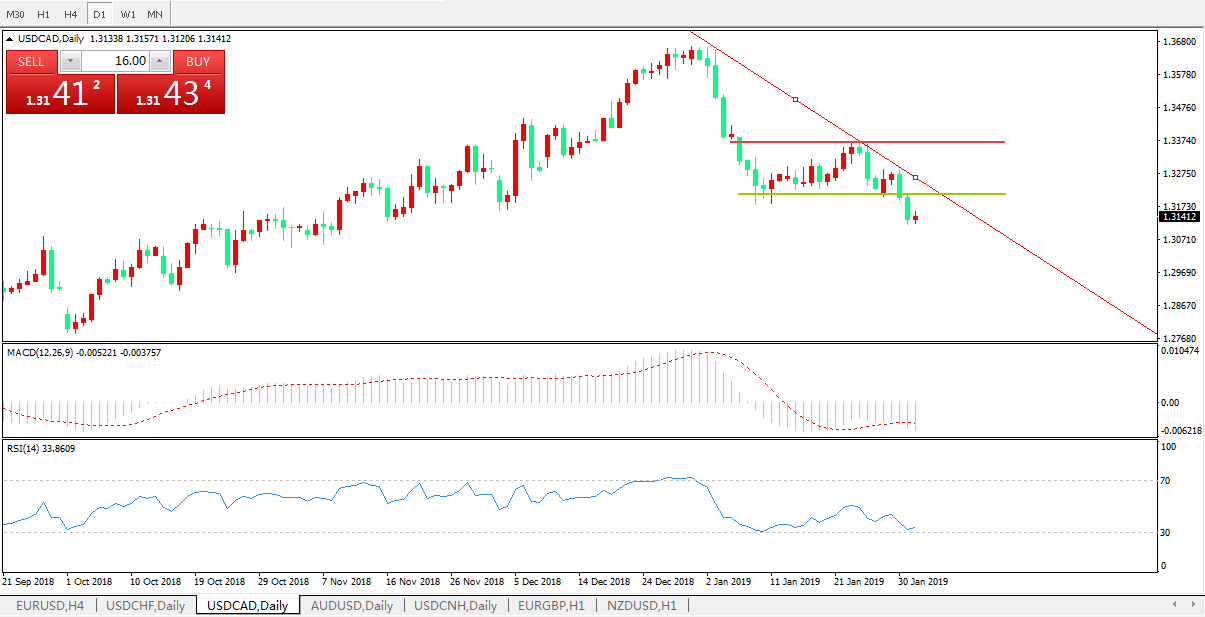The width and height of the screenshot is (1205, 617).
Task: Select the H1 timeframe
Action: (x=43, y=14)
